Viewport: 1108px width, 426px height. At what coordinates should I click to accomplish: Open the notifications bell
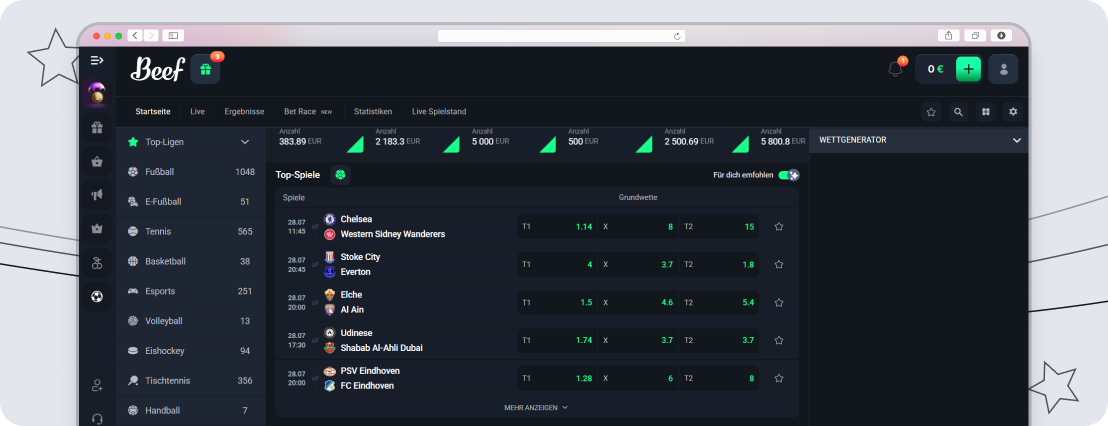tap(895, 69)
